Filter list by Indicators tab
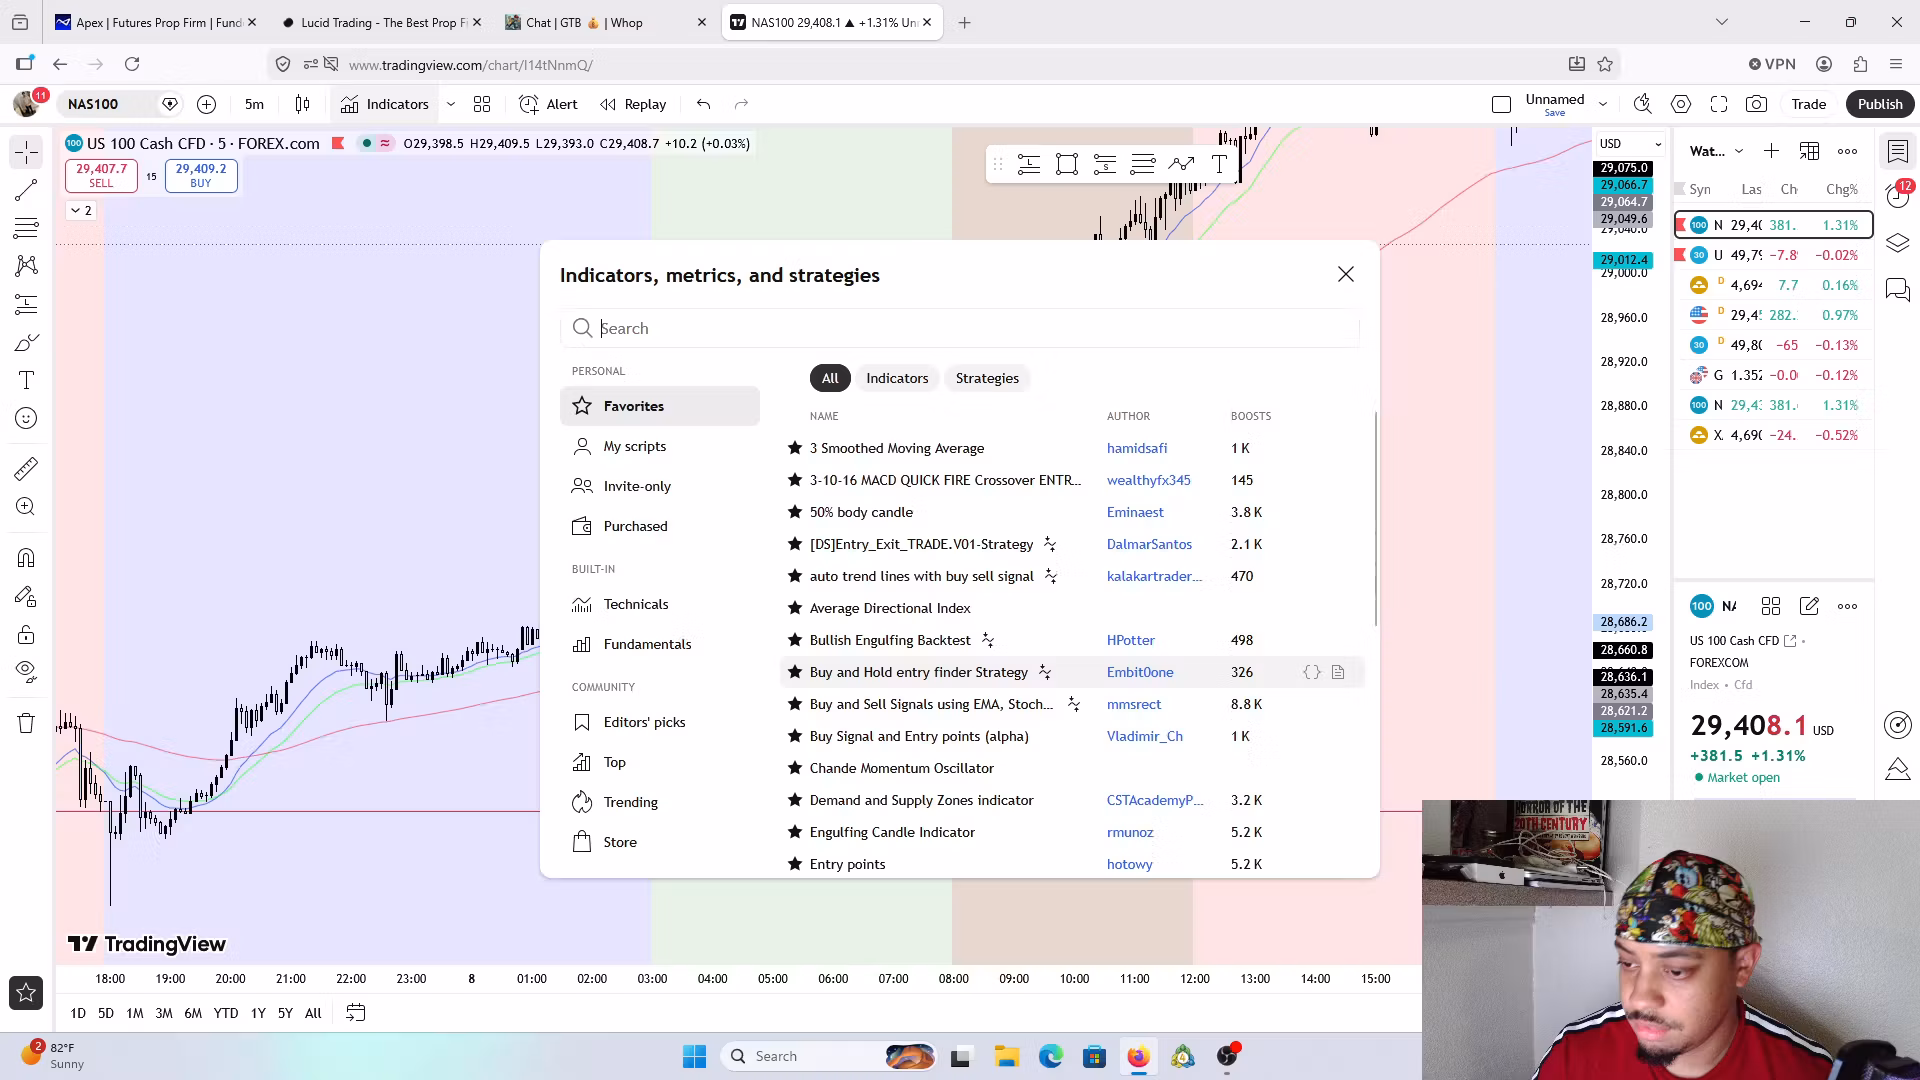This screenshot has width=1920, height=1080. (897, 378)
